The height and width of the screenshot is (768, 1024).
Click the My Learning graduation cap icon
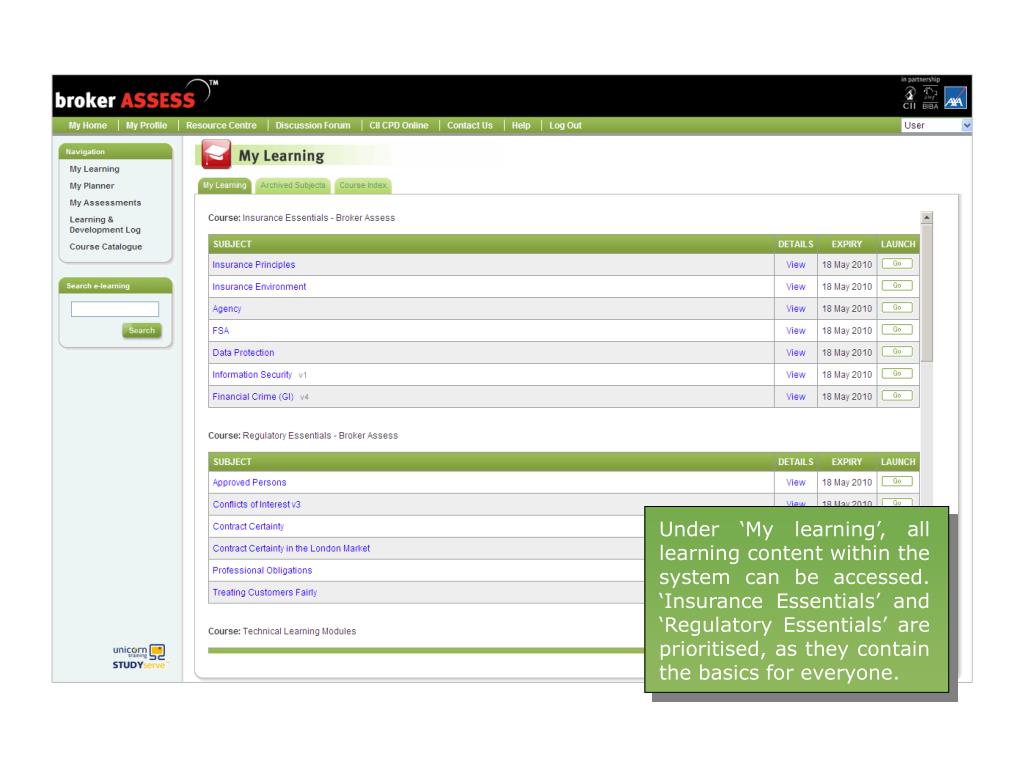(216, 155)
